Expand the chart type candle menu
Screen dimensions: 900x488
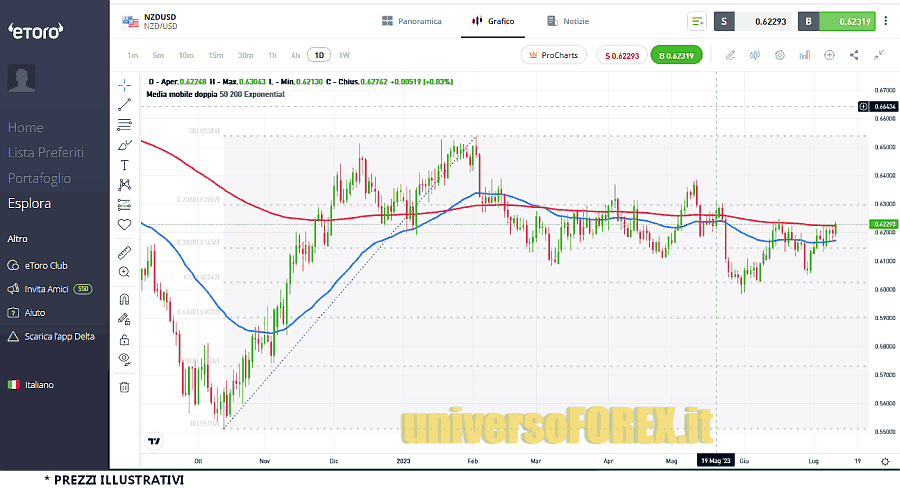point(755,55)
